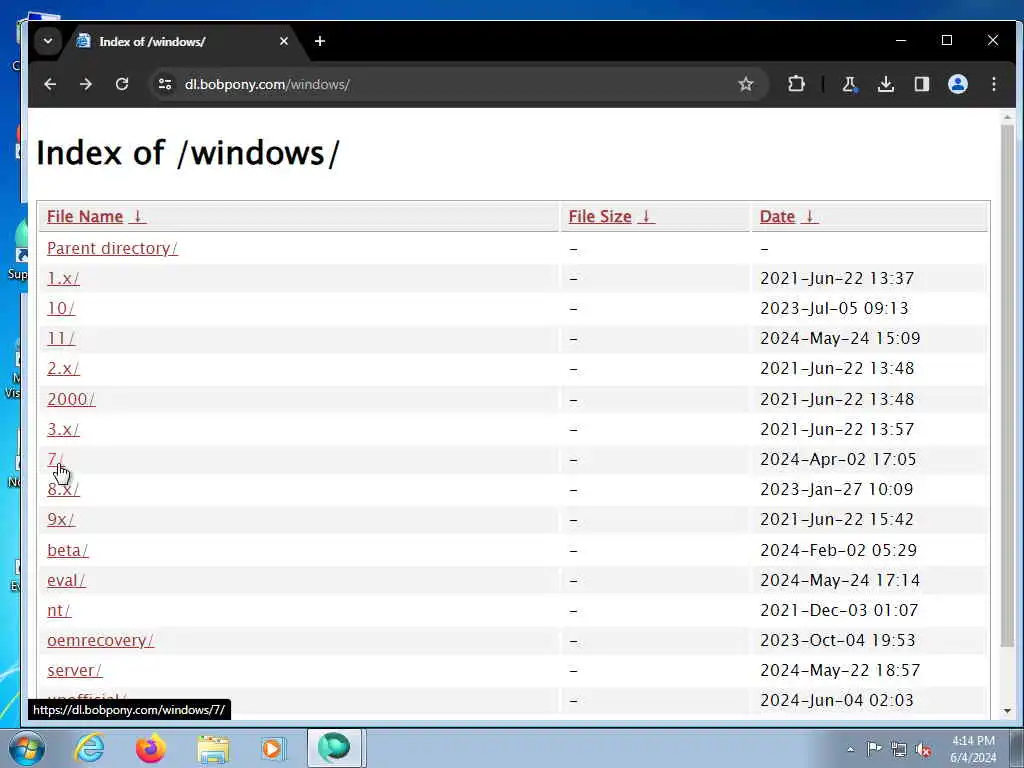Screen dimensions: 1024x768
Task: Open the muted volume tray icon
Action: [923, 750]
